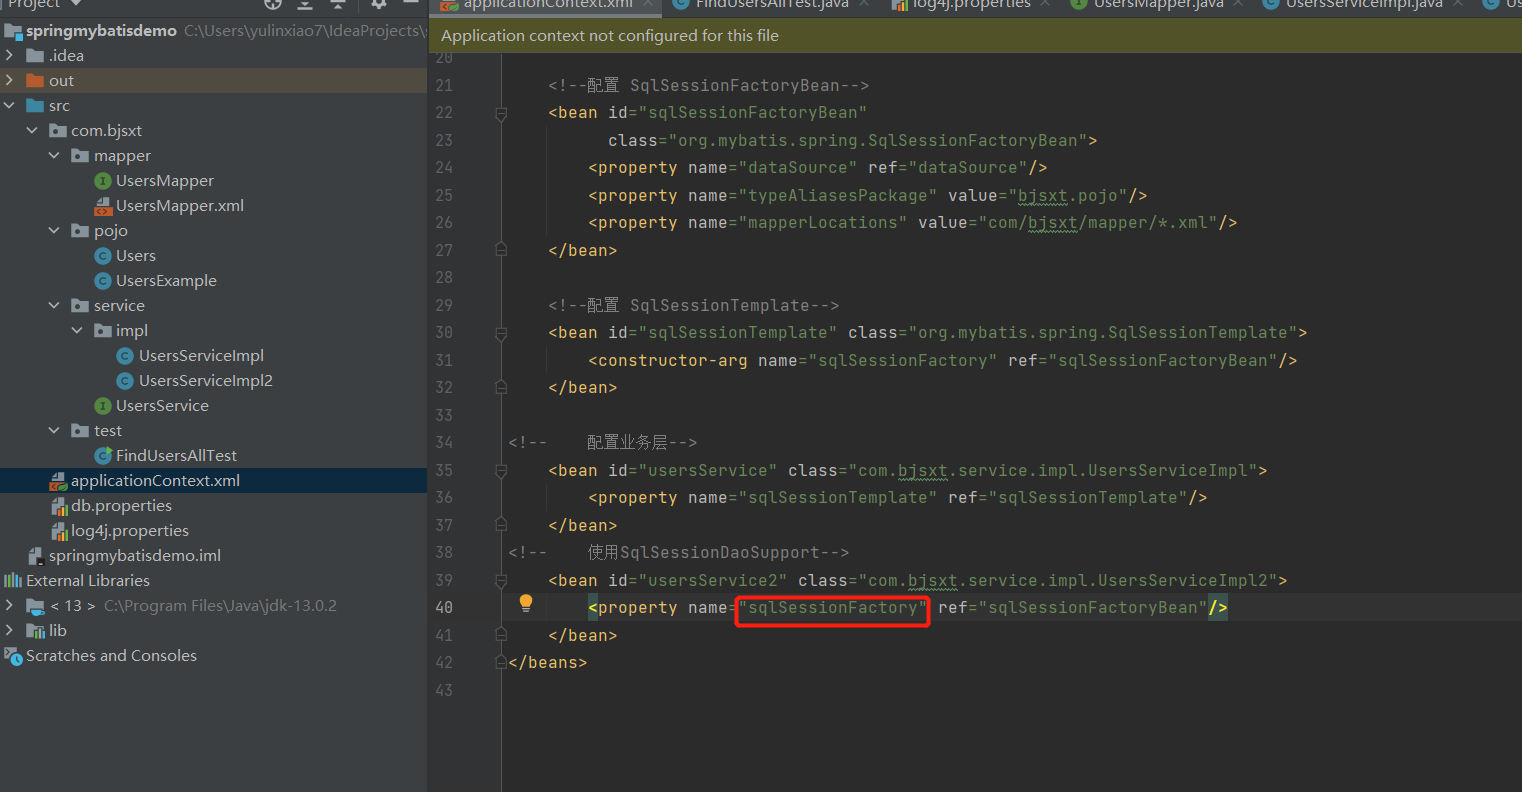
Task: Fold the usersService2 bean at line 39
Action: [x=501, y=580]
